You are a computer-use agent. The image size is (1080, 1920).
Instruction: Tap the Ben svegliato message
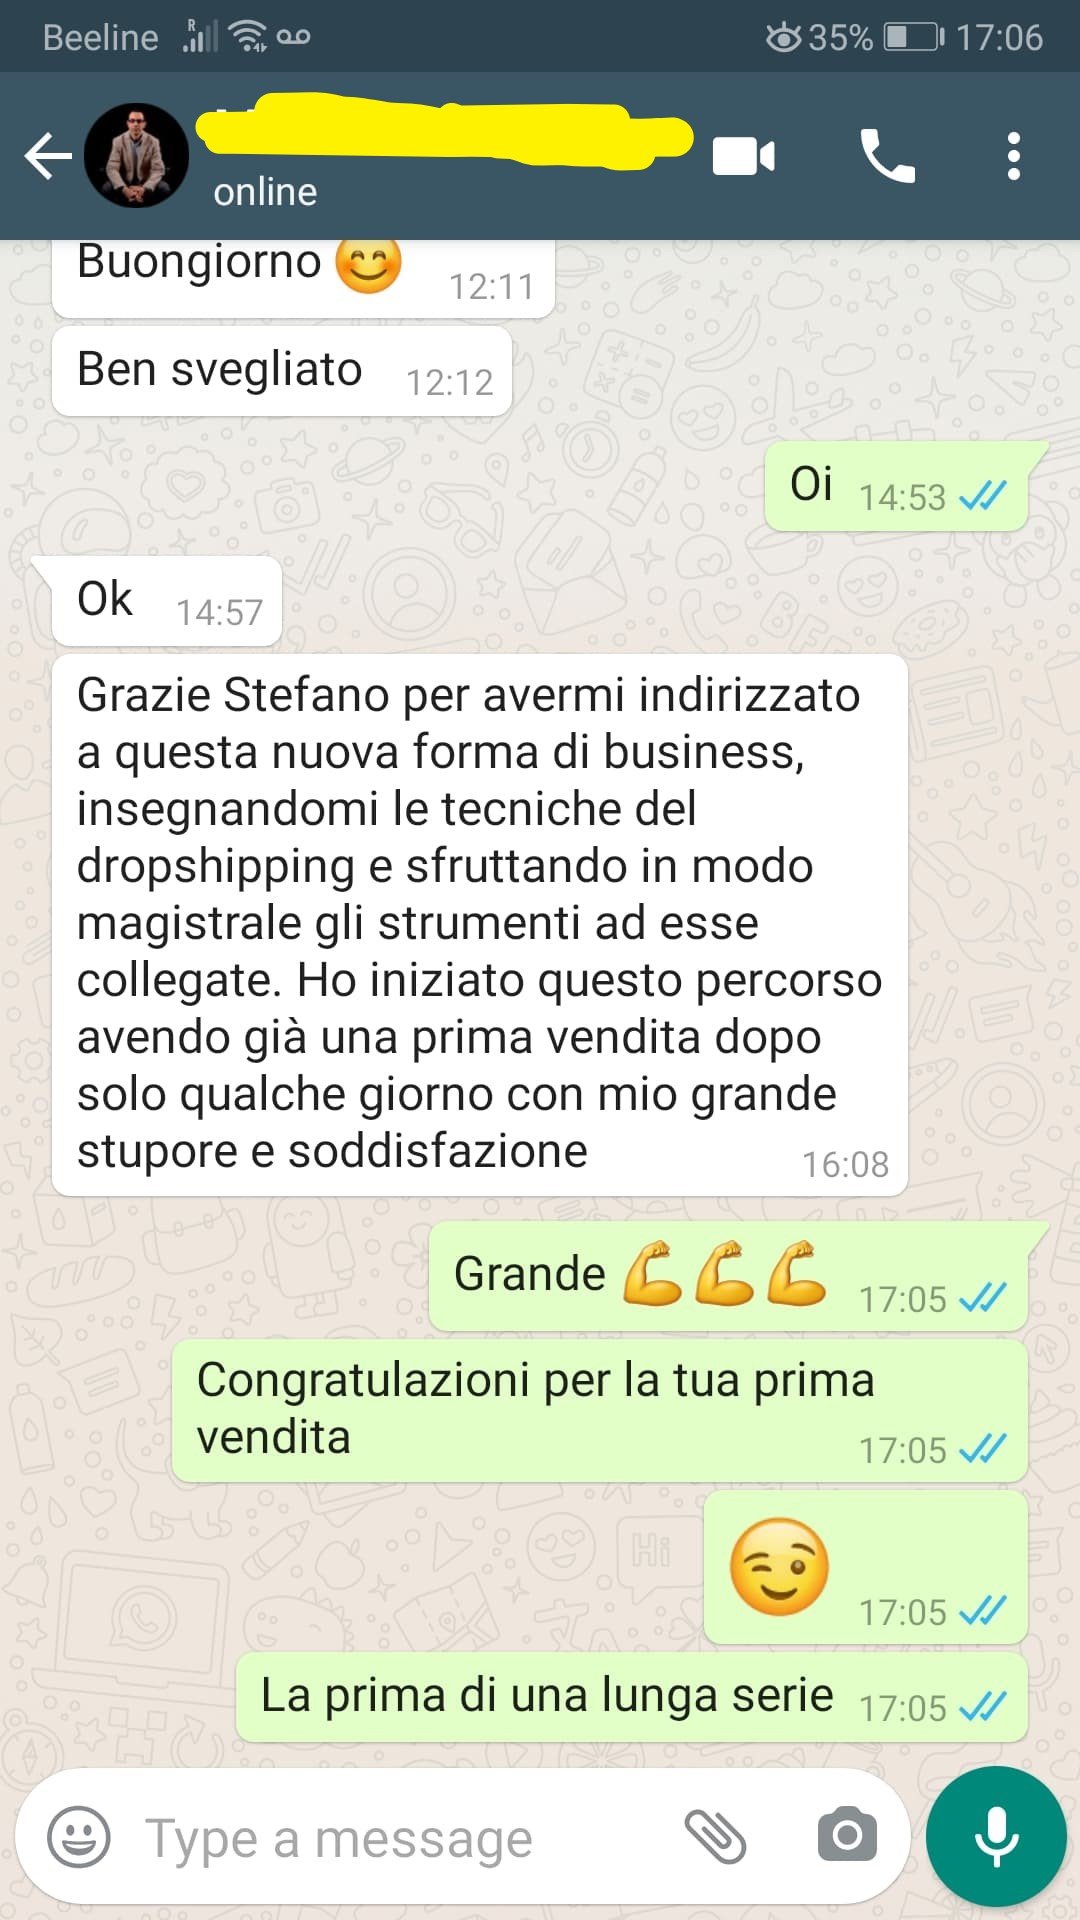point(282,371)
